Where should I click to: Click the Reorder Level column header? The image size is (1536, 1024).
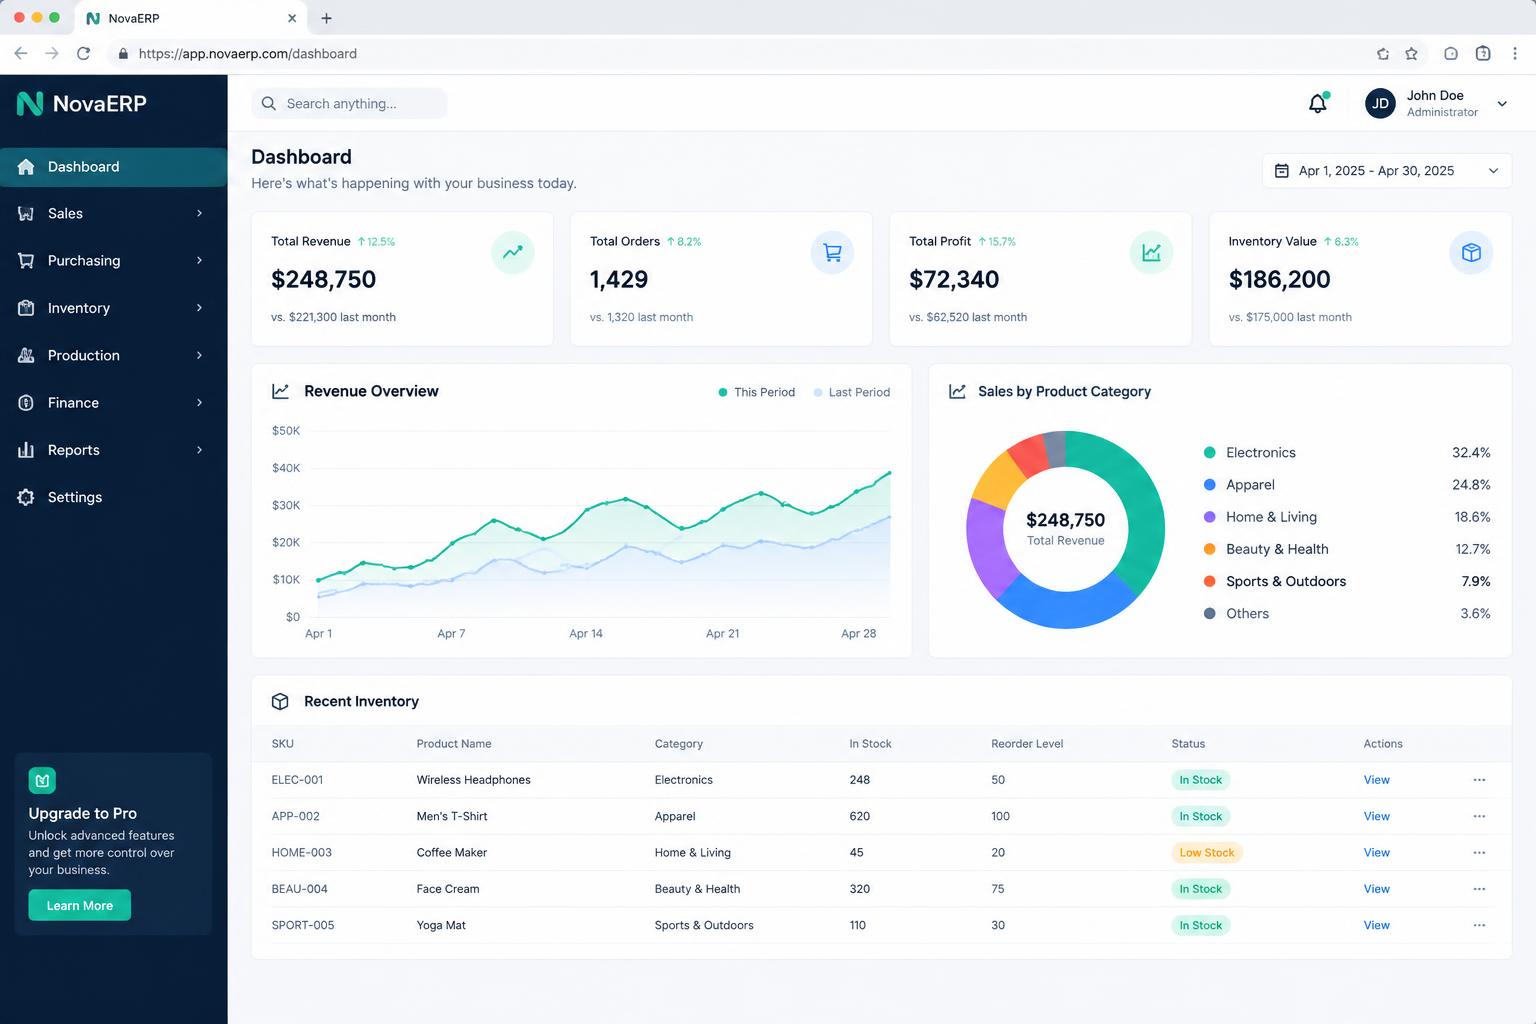click(1027, 744)
